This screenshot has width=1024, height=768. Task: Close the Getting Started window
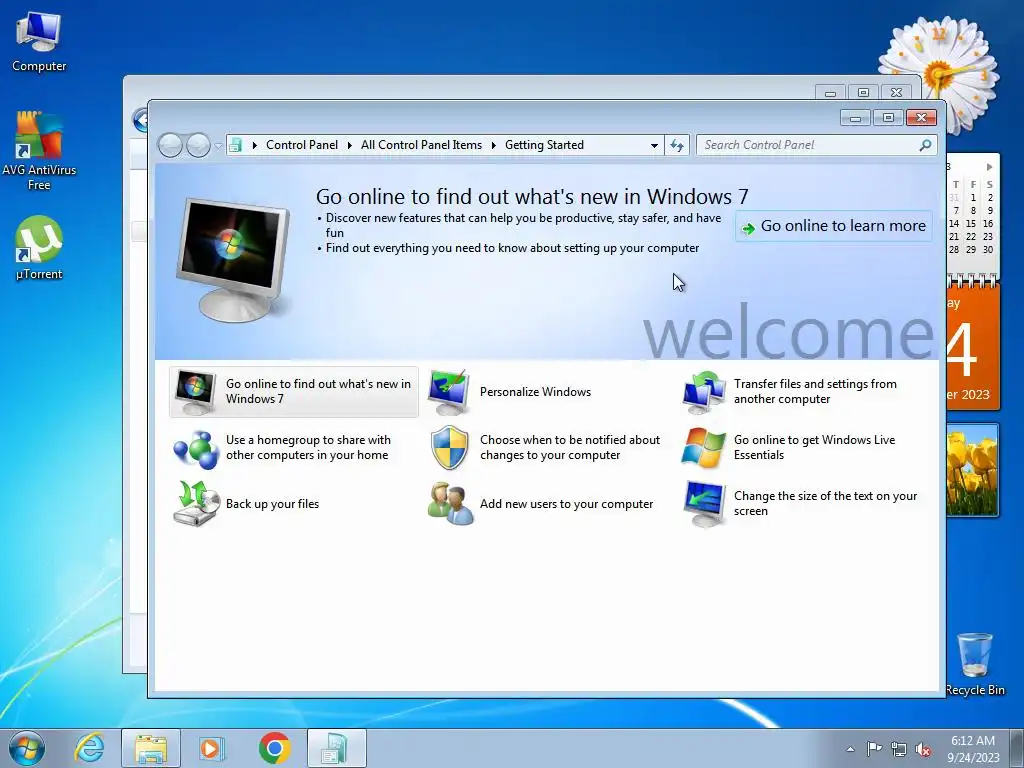click(921, 118)
